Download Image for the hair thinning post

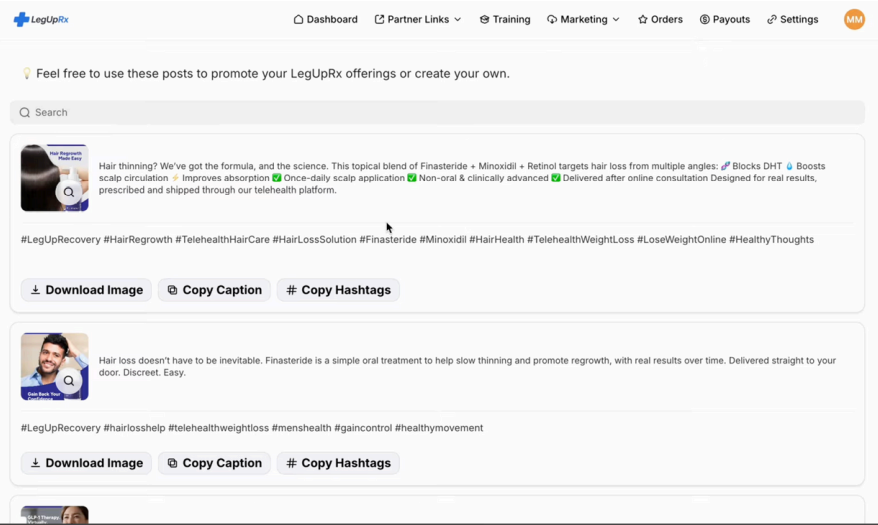coord(86,290)
